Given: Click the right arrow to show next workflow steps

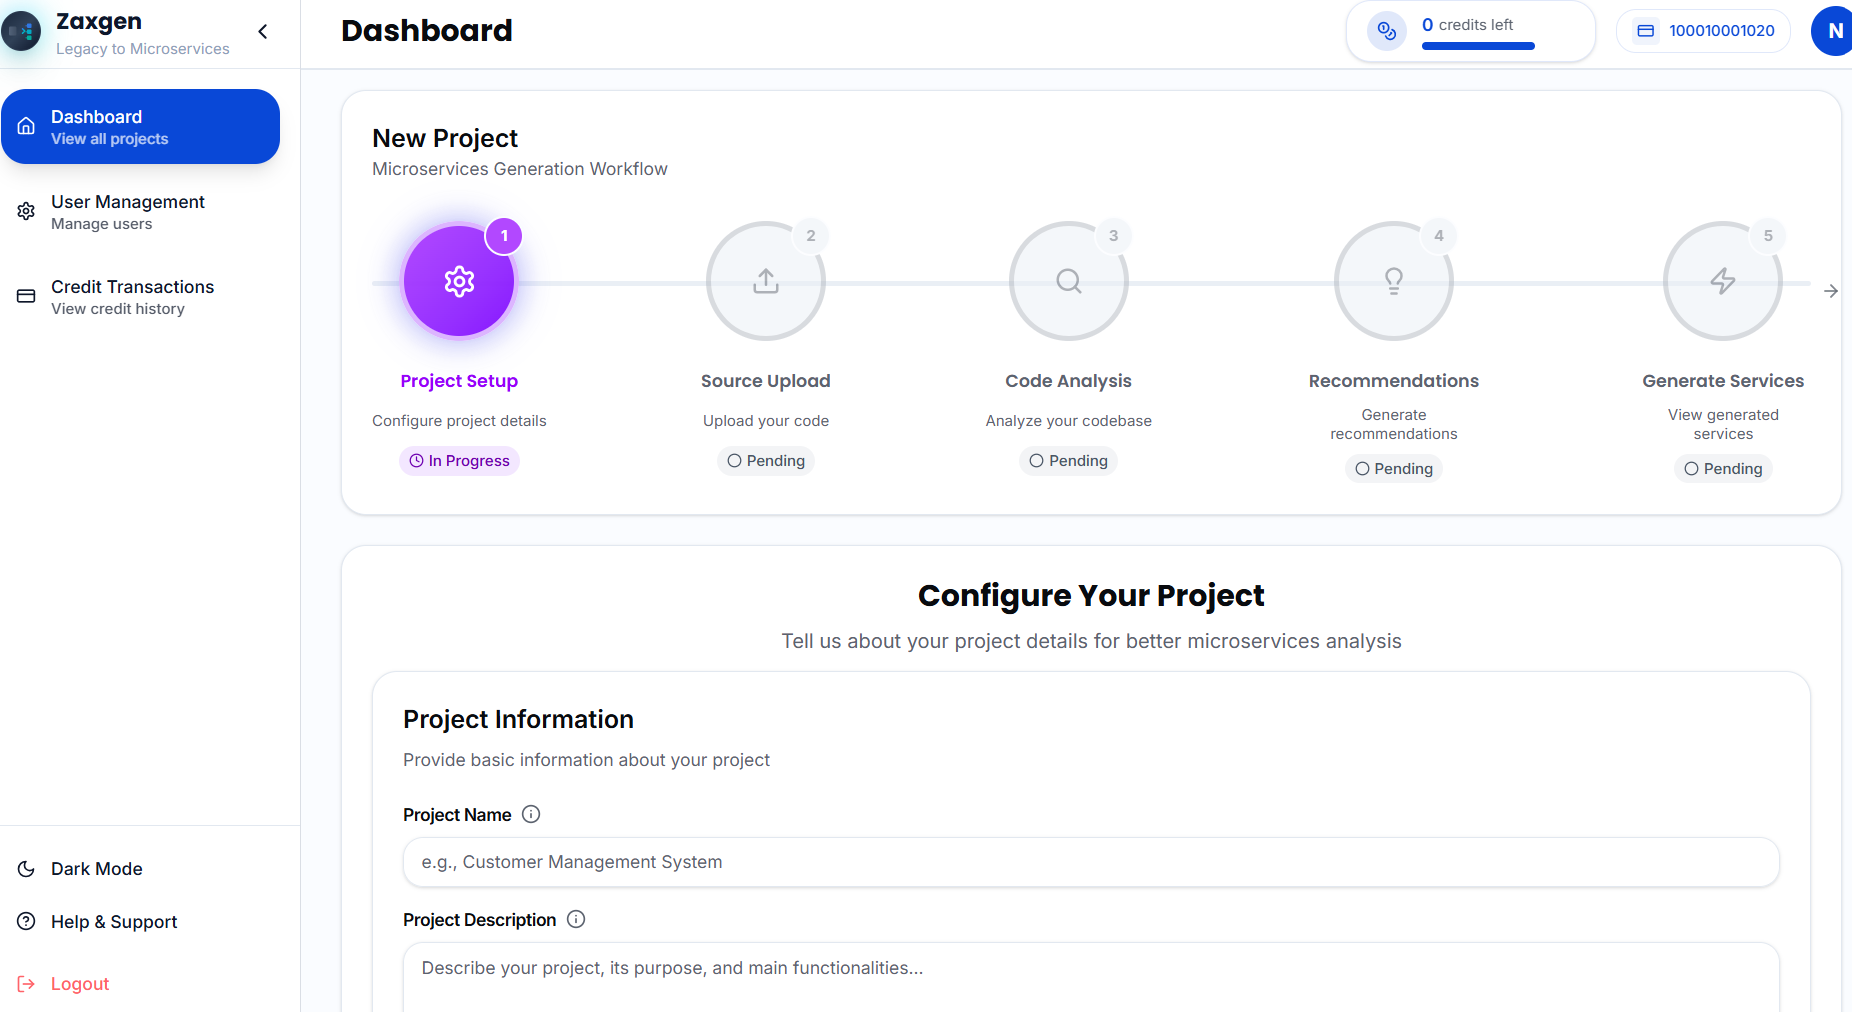Looking at the screenshot, I should [1831, 291].
